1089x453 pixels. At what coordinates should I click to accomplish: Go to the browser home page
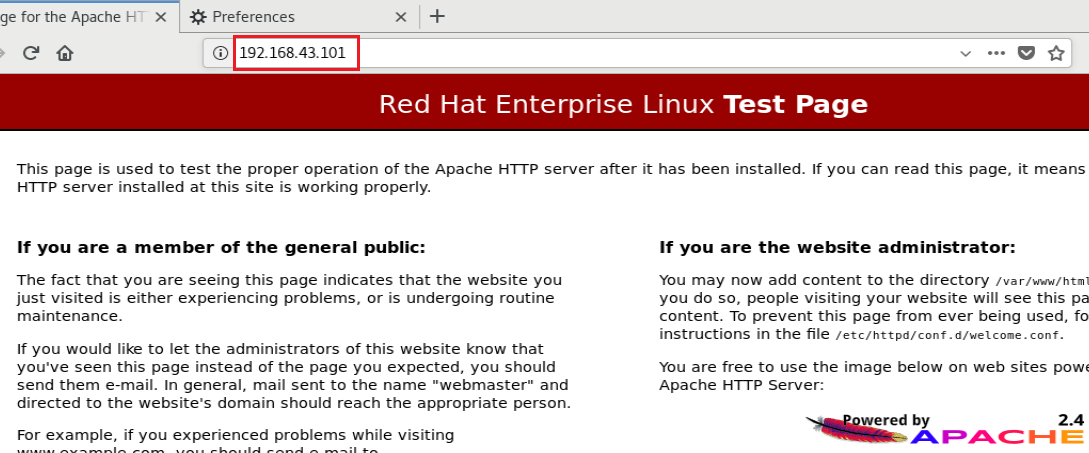[65, 53]
